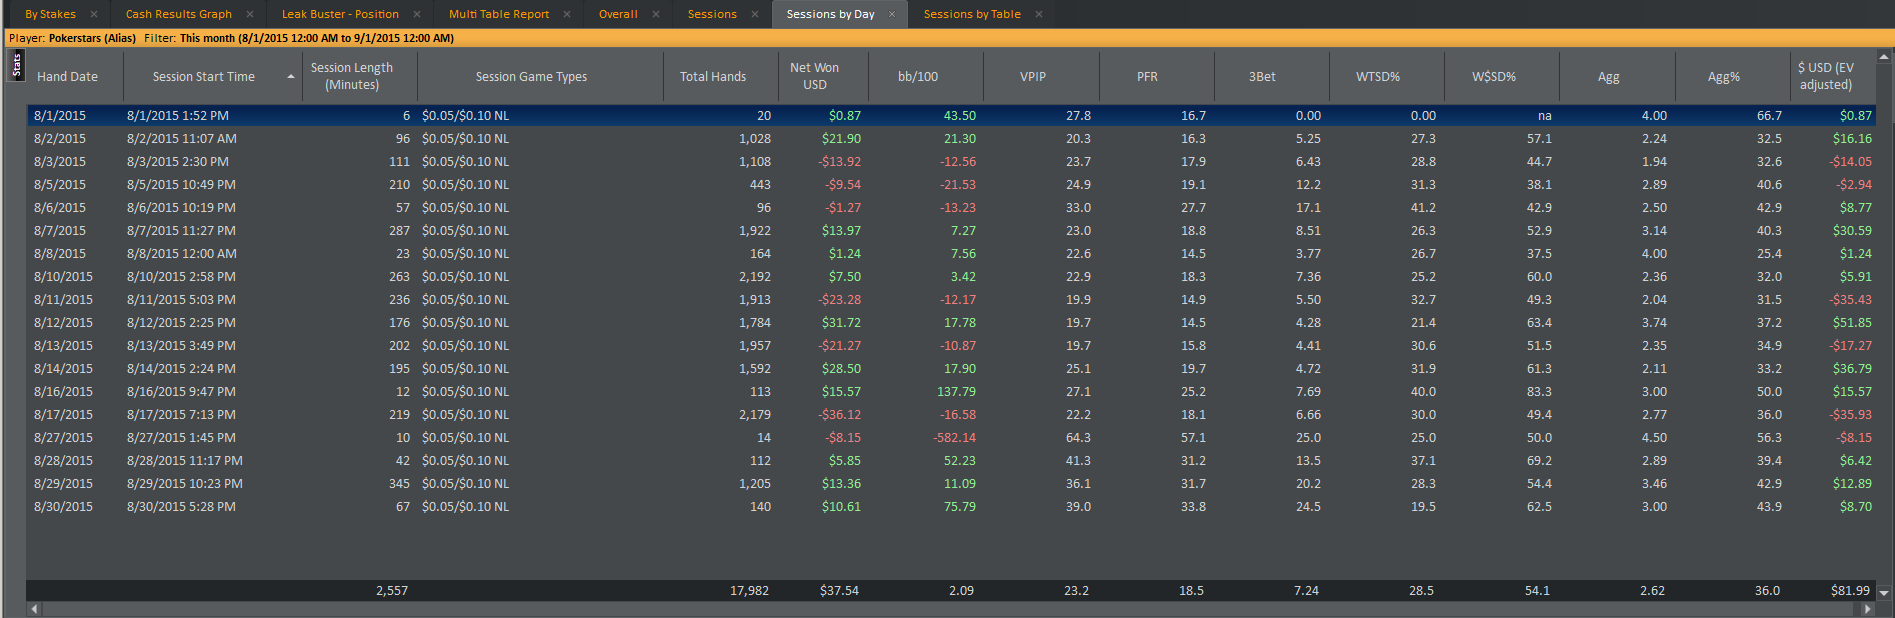The image size is (1895, 618).
Task: Close the Sessions by Table tab
Action: pos(1039,14)
